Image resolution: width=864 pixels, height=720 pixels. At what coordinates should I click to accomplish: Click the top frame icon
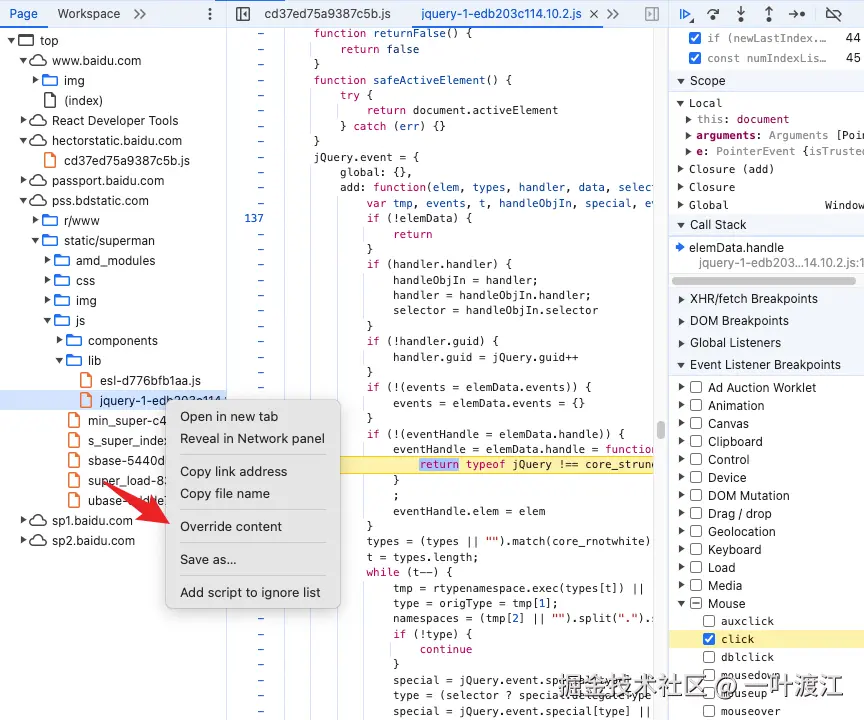pos(26,40)
